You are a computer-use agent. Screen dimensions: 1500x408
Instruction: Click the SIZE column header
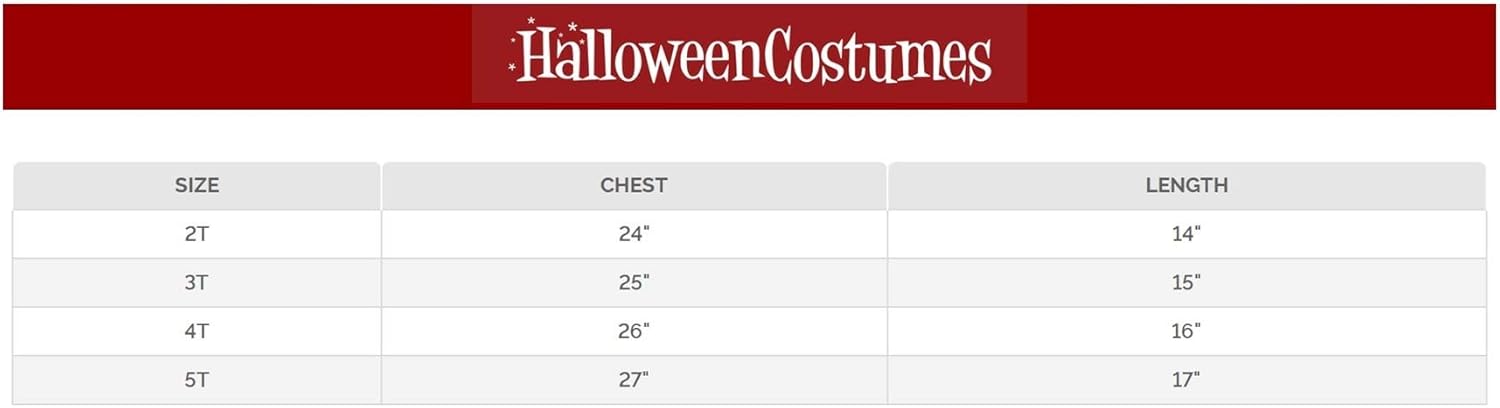click(197, 185)
